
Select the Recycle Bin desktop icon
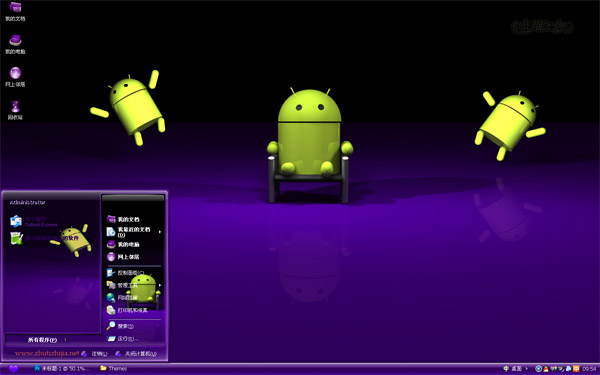click(x=15, y=110)
